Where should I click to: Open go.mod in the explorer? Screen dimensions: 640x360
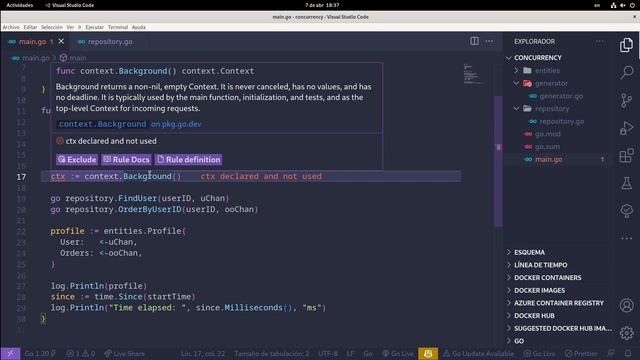tap(548, 134)
